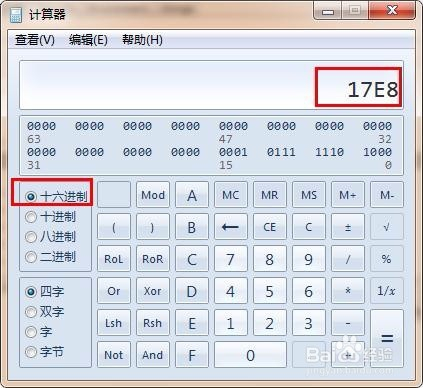This screenshot has height=388, width=423.
Task: Click the square root button
Action: [x=387, y=227]
